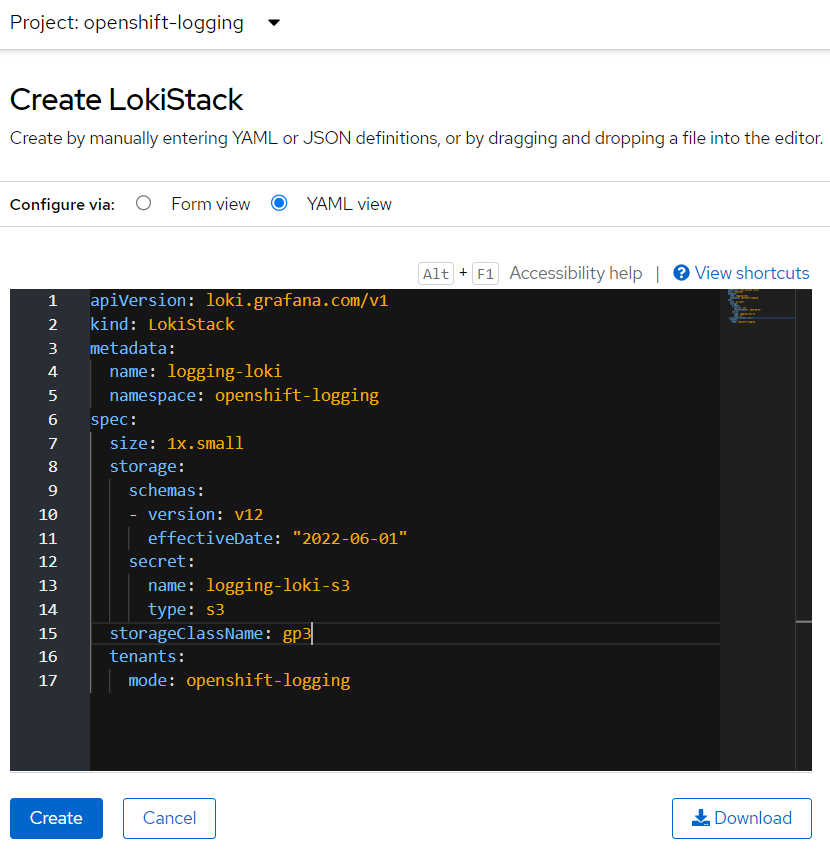Select the Form view radio button
The height and width of the screenshot is (849, 830).
pos(144,203)
